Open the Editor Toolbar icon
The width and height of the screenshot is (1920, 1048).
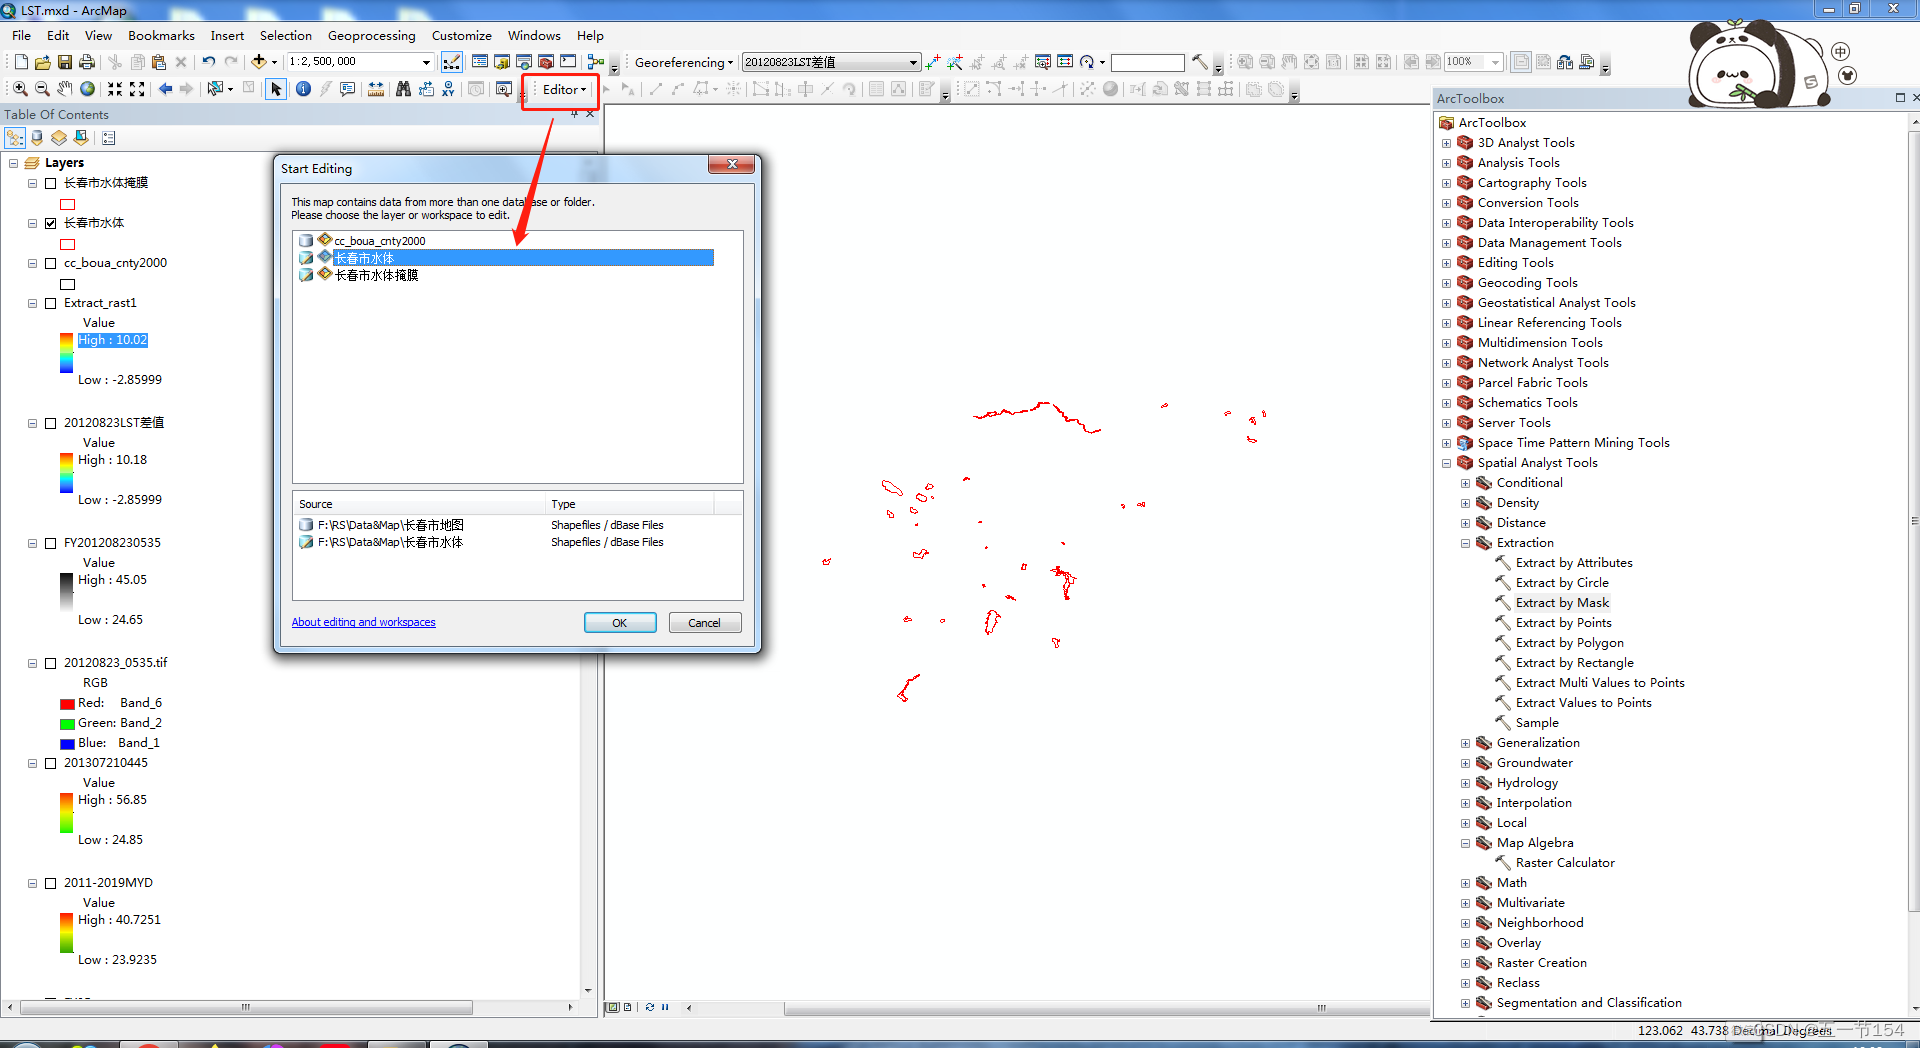pyautogui.click(x=452, y=62)
